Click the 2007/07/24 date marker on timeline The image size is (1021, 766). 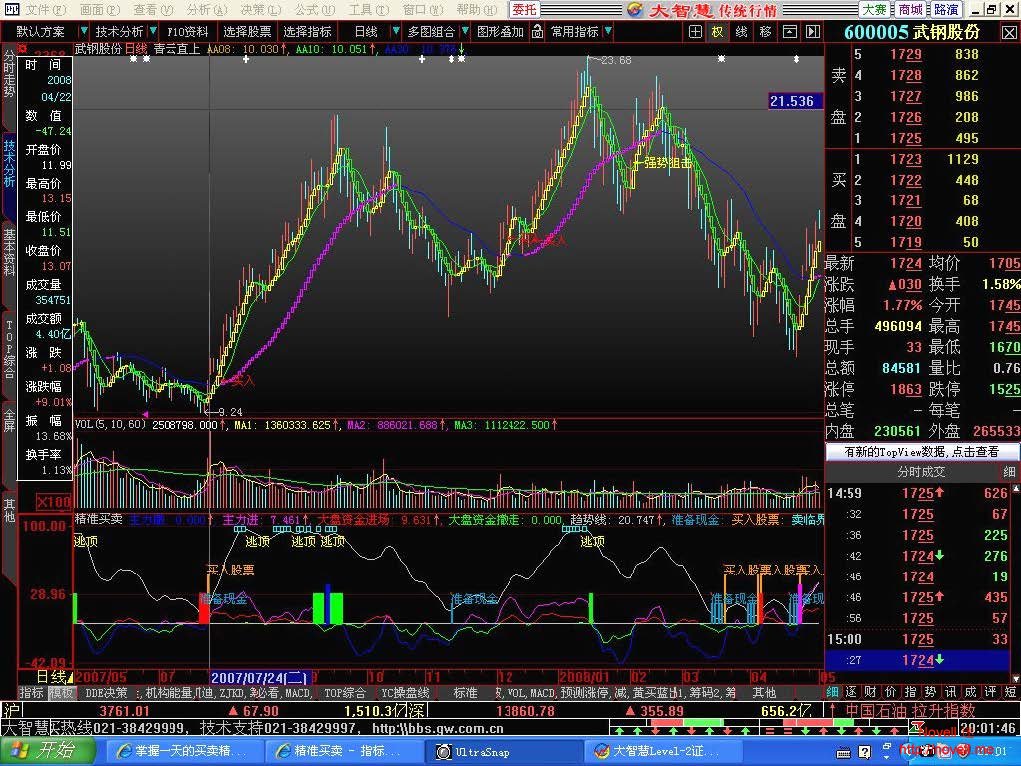pos(258,677)
